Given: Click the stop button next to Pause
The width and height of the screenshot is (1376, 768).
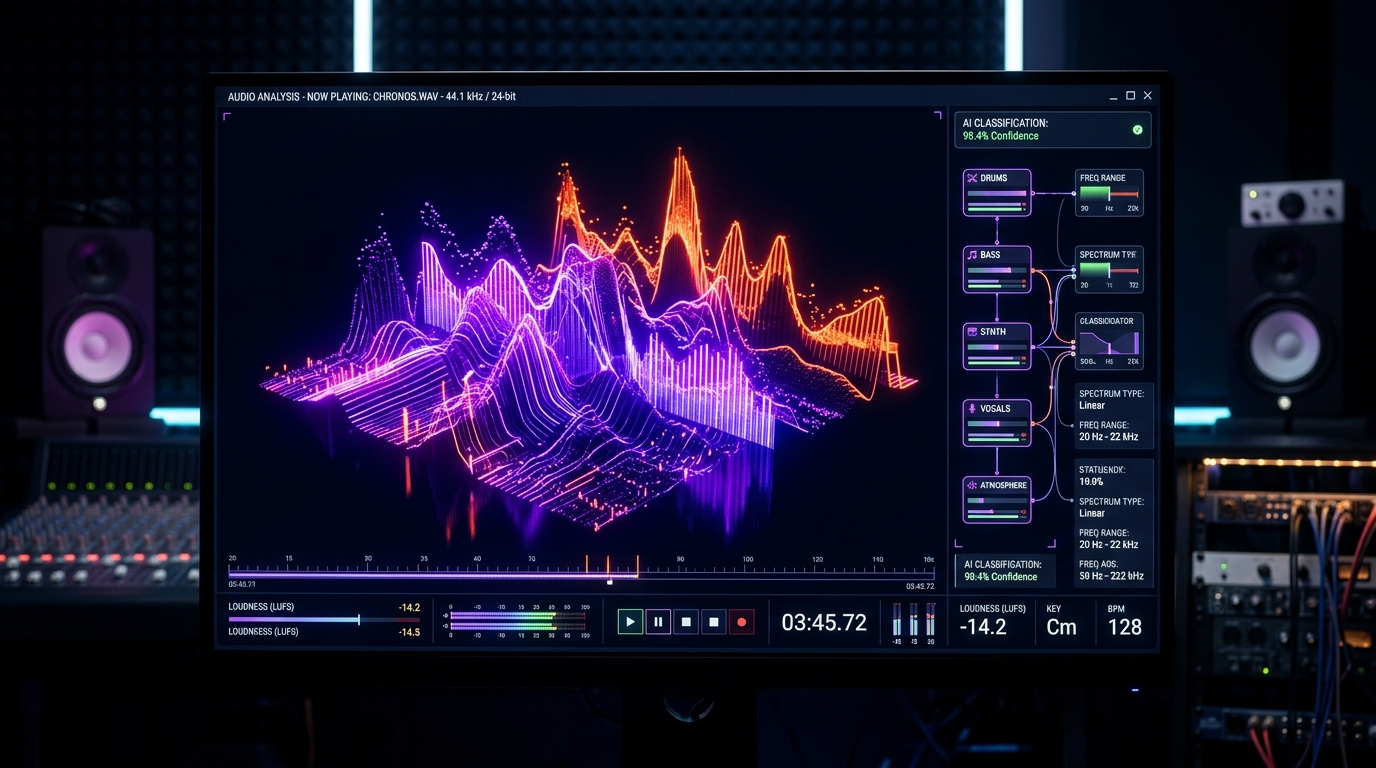Looking at the screenshot, I should [686, 622].
